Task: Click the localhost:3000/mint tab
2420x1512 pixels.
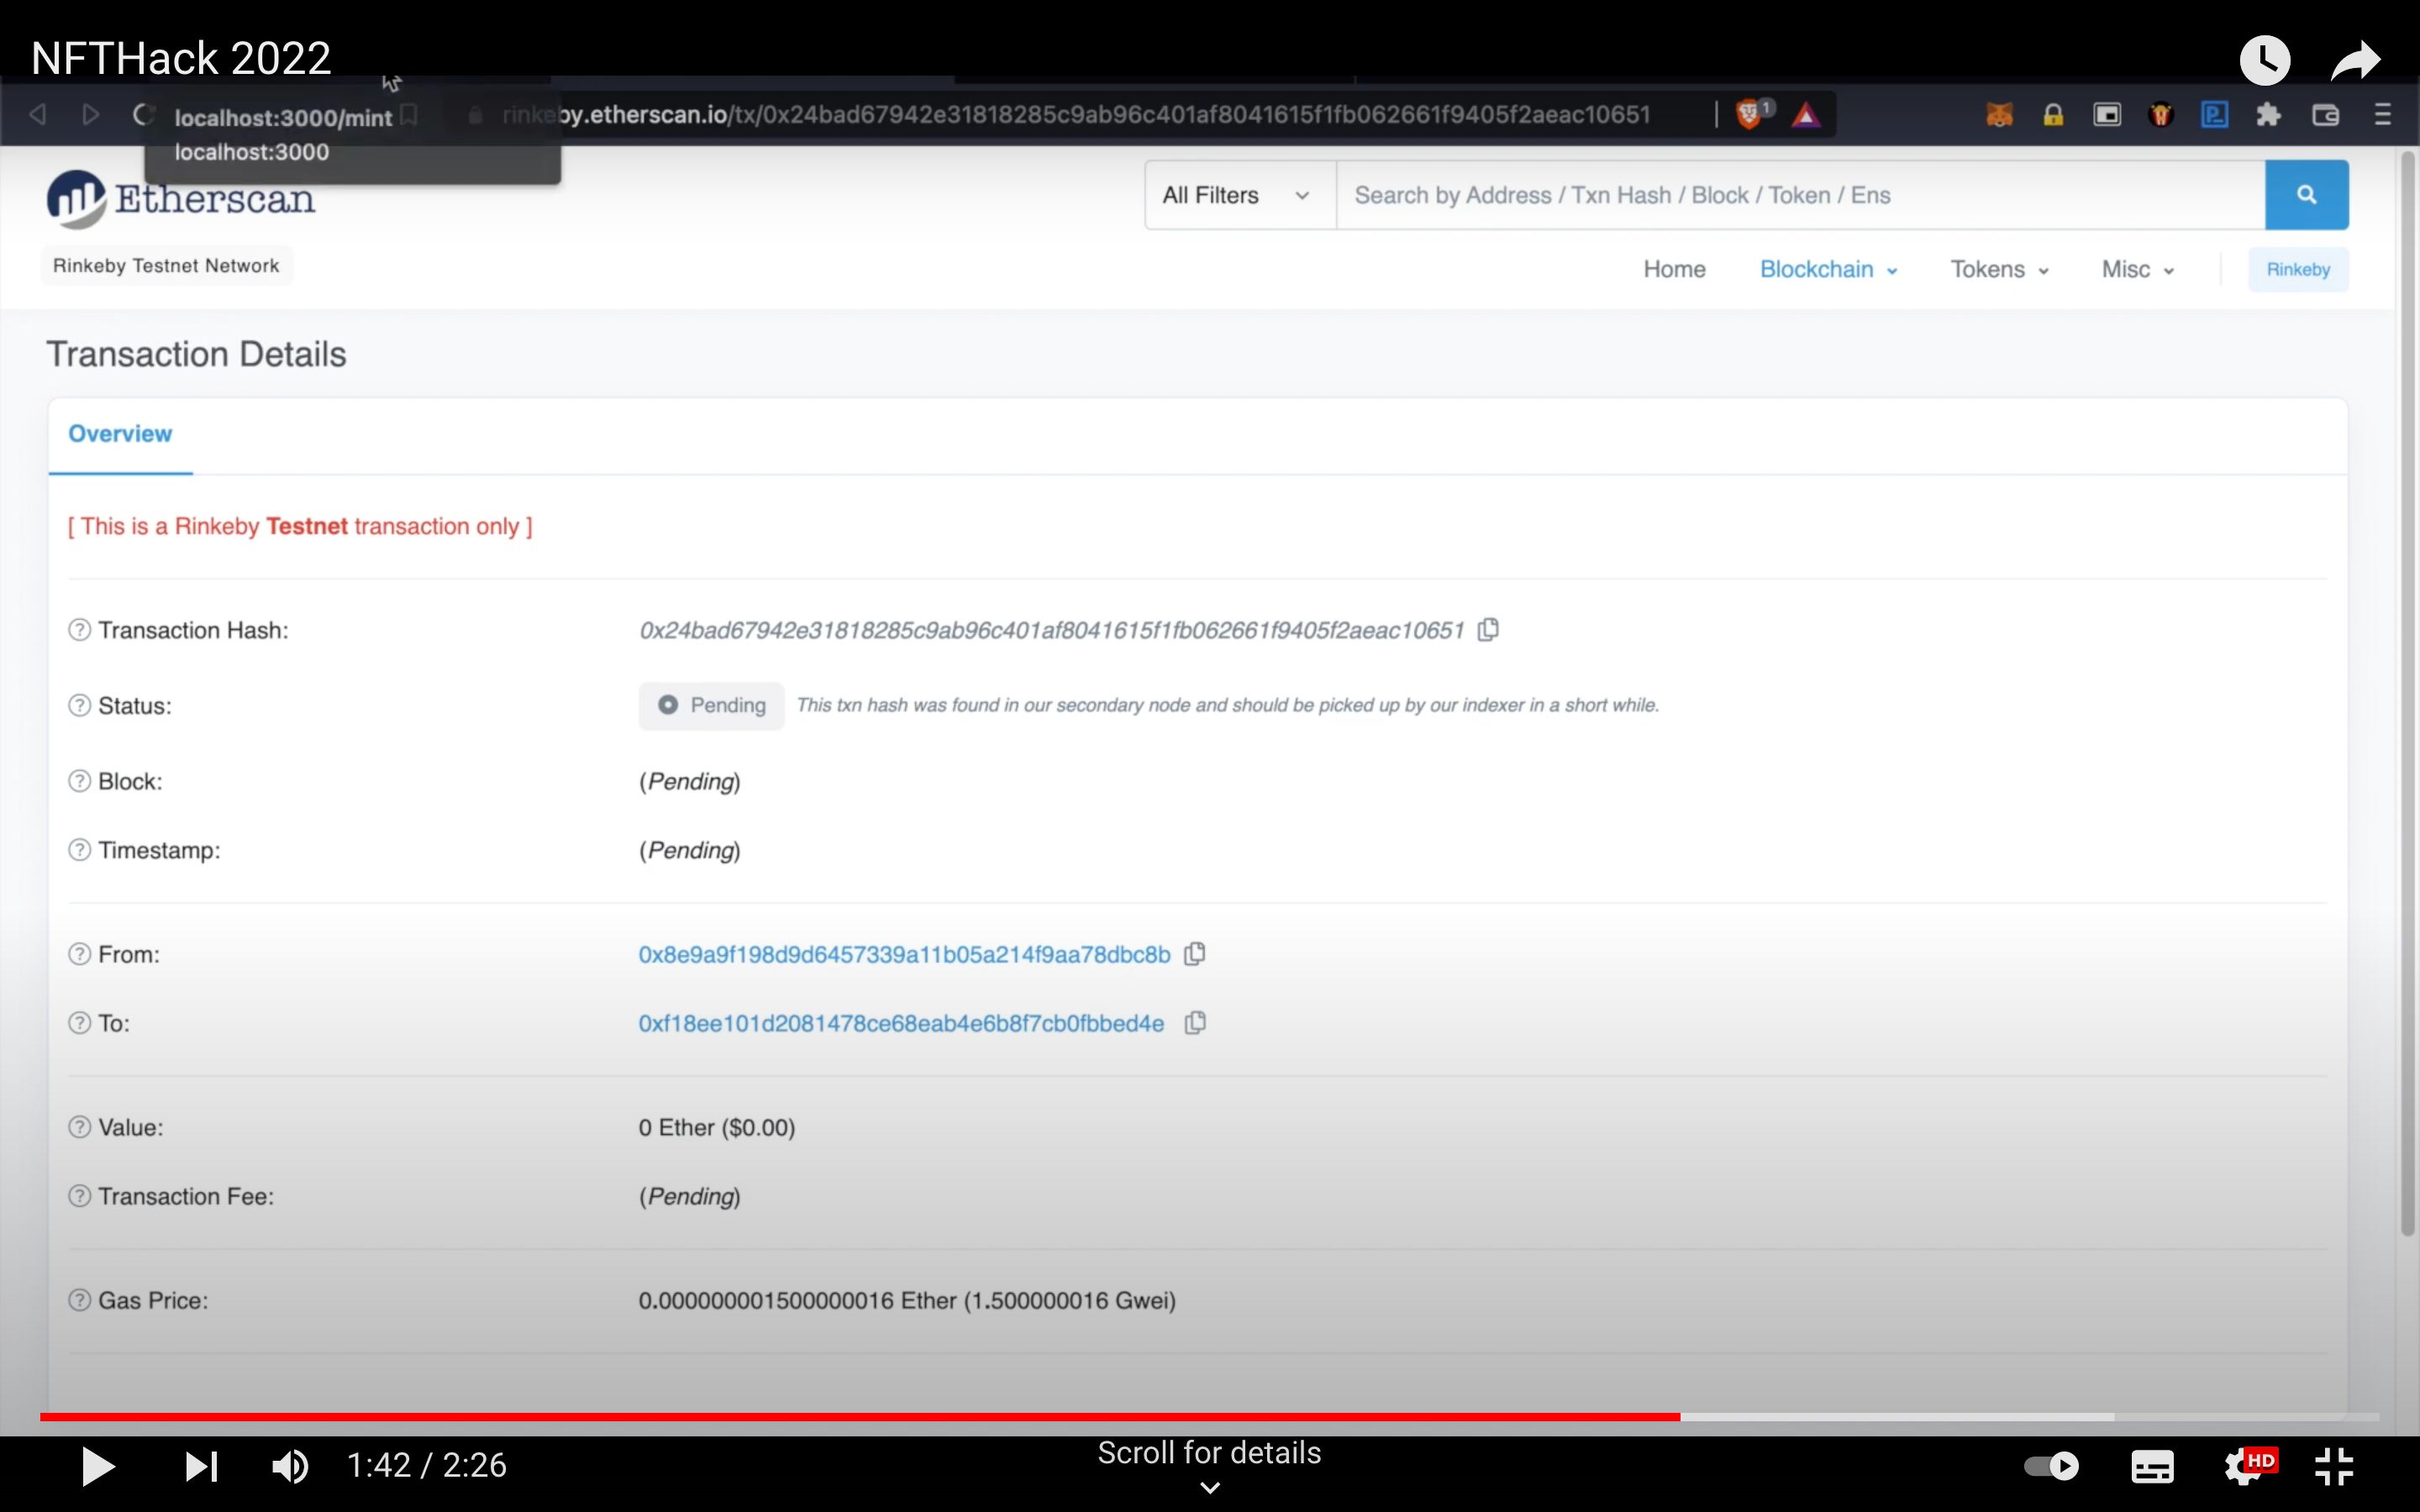Action: pos(283,118)
